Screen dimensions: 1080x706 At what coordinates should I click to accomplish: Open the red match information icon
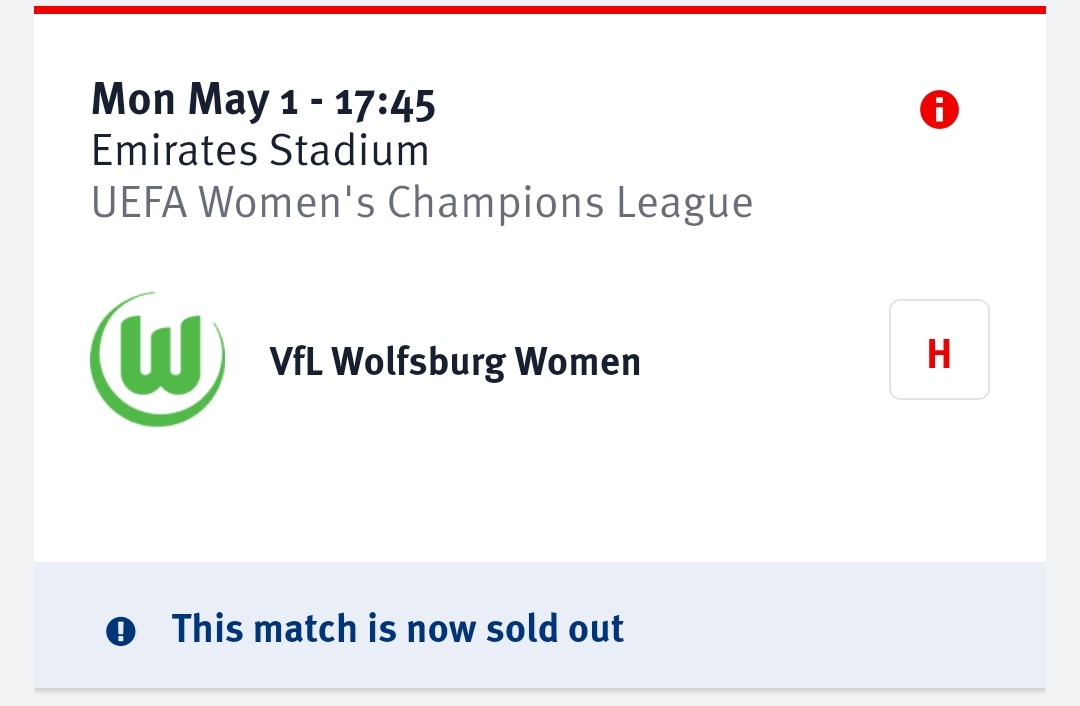click(939, 110)
